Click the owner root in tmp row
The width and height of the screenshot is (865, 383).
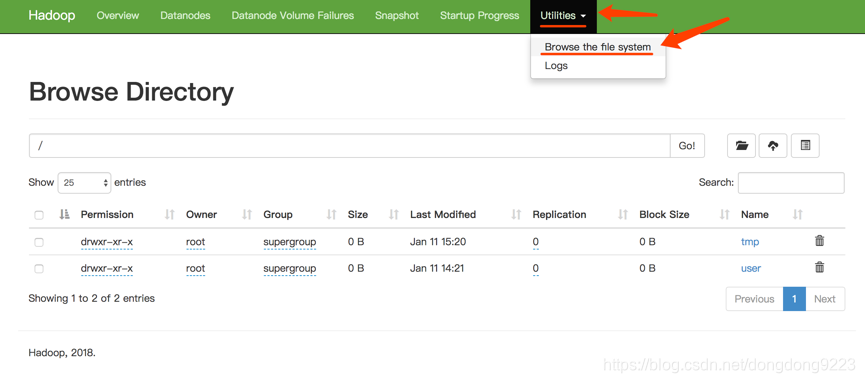(x=196, y=242)
